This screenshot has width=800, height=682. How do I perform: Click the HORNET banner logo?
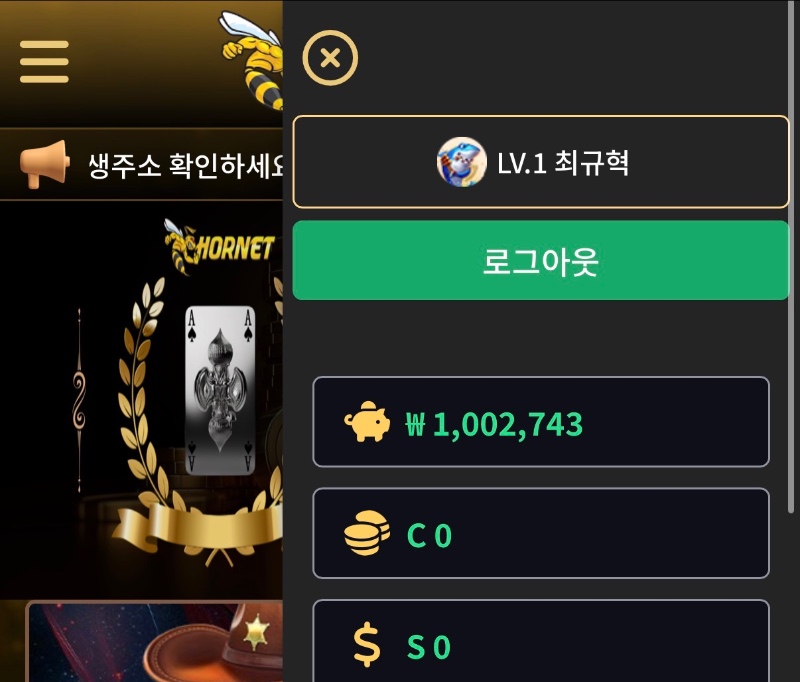click(x=219, y=247)
